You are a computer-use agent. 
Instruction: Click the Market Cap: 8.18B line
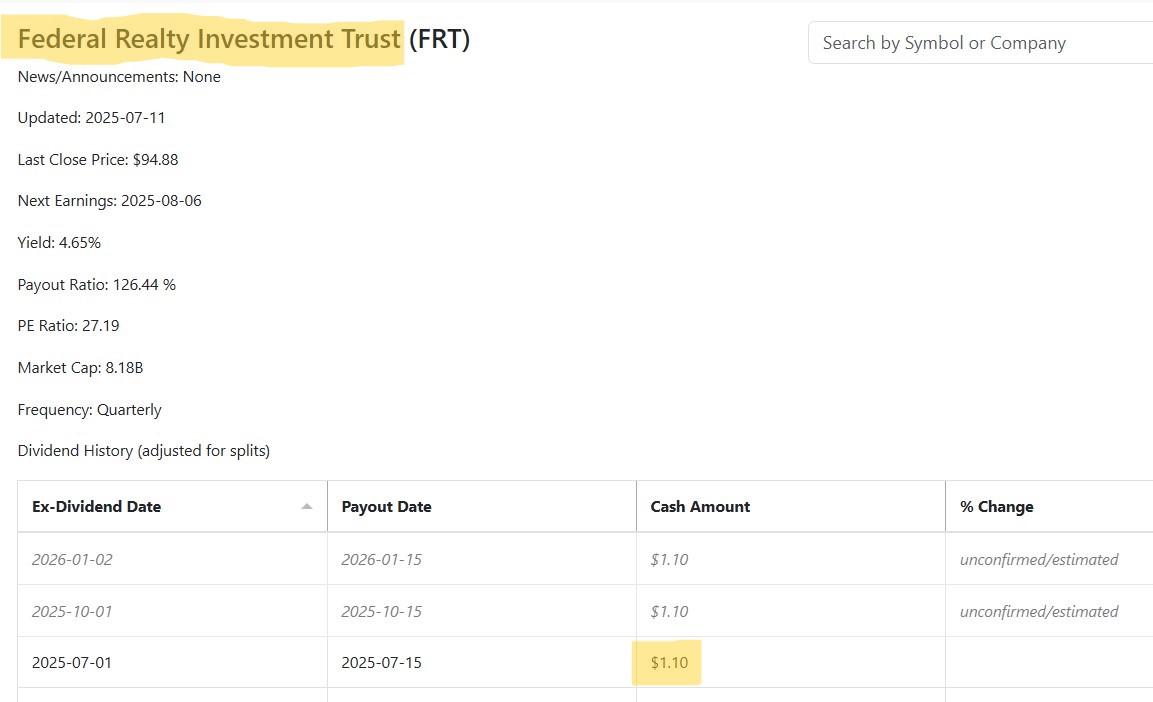tap(80, 368)
